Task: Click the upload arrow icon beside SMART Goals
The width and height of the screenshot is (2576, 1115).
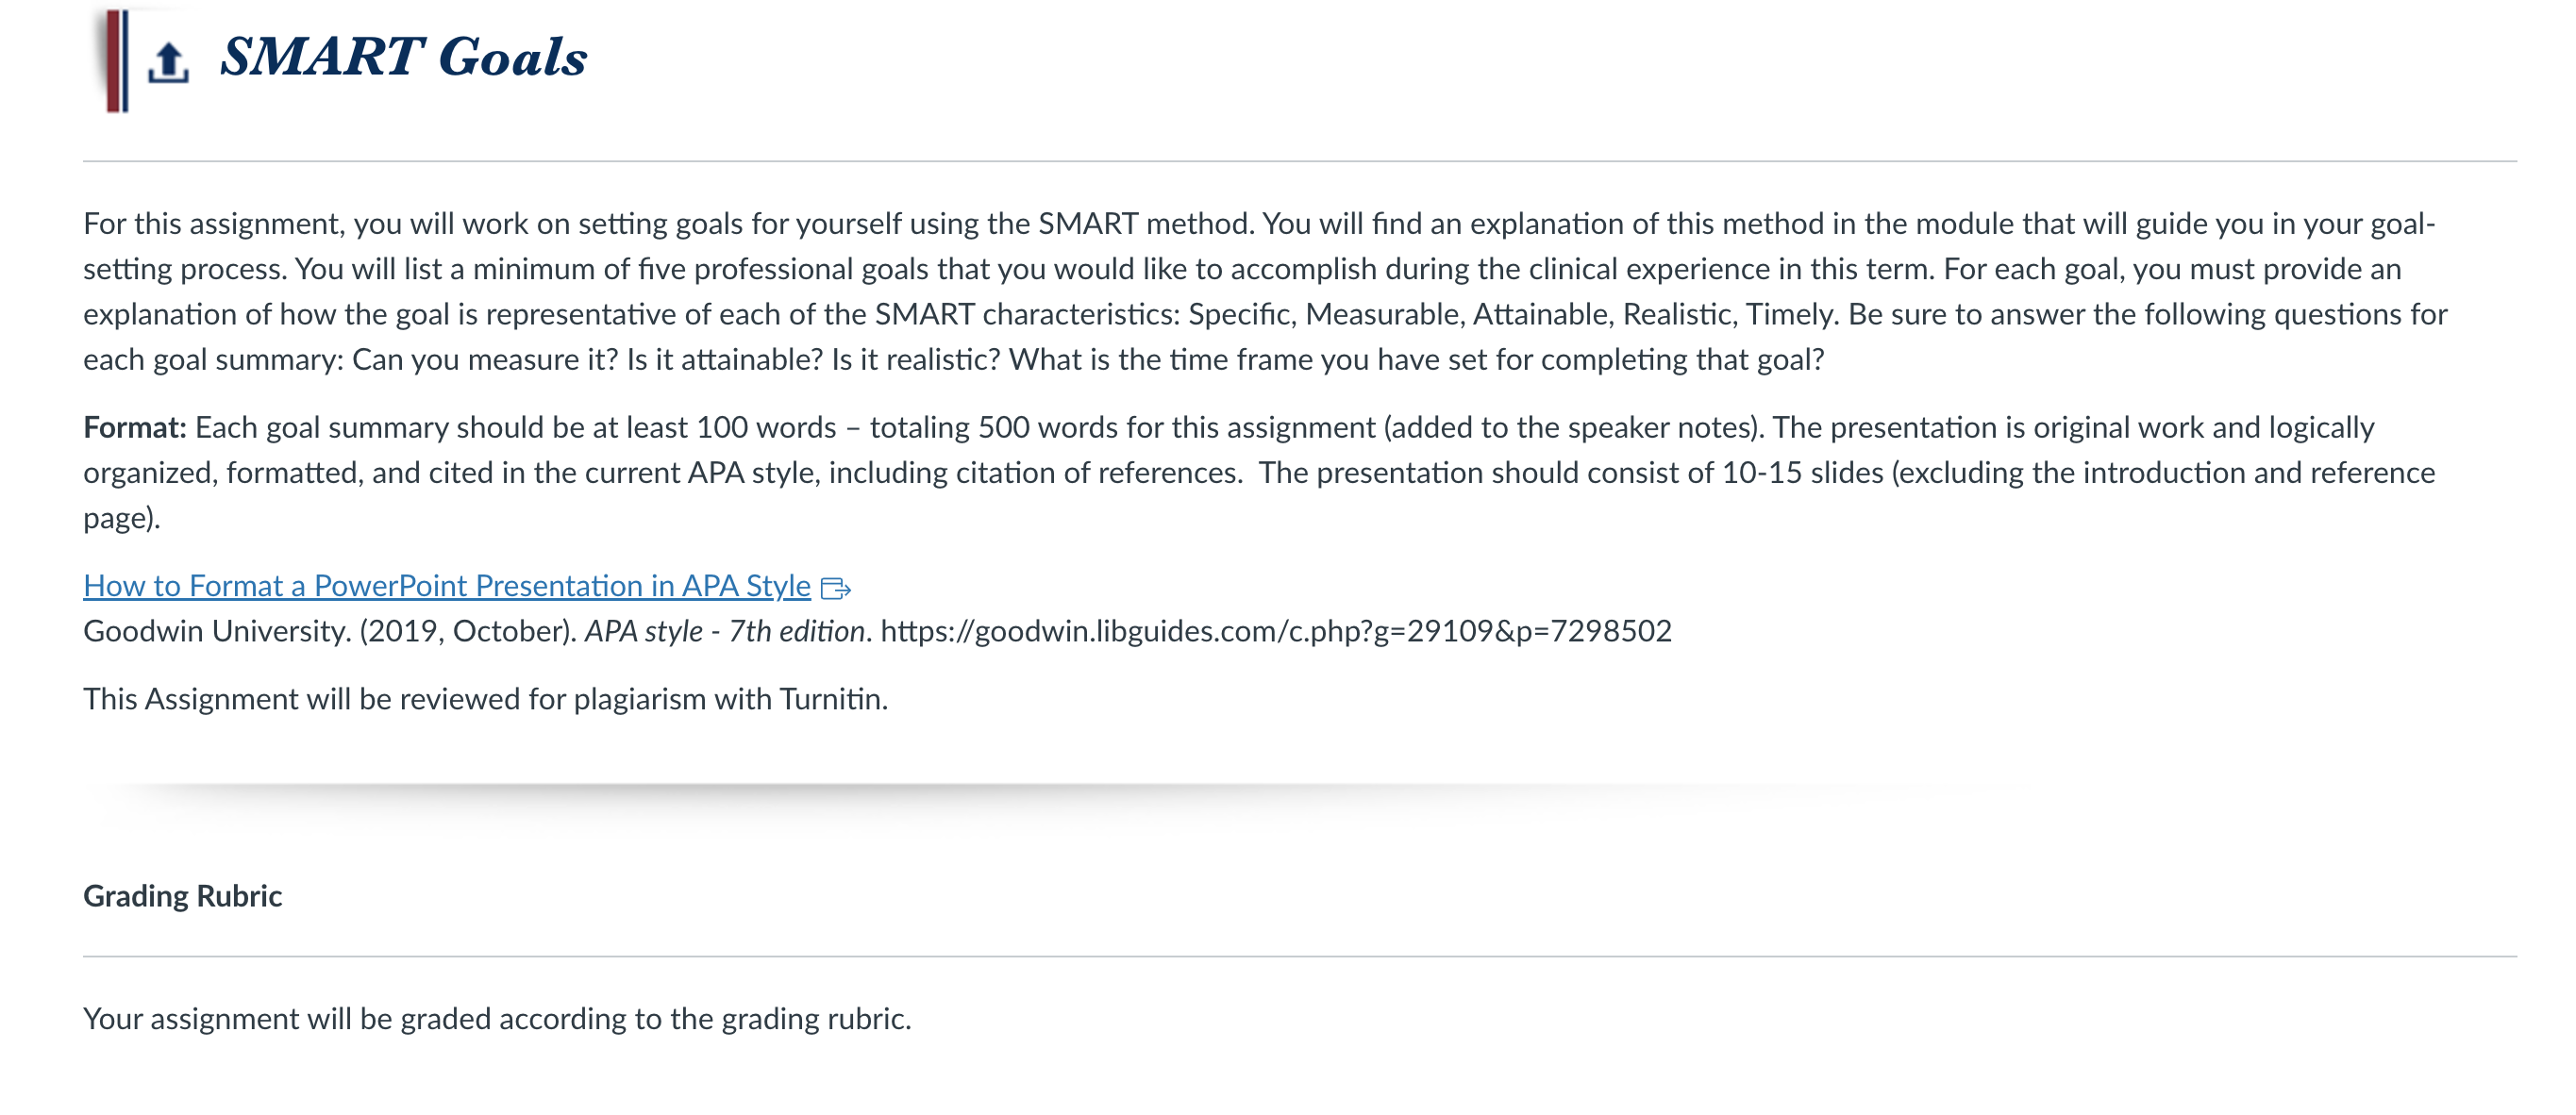Action: (168, 62)
